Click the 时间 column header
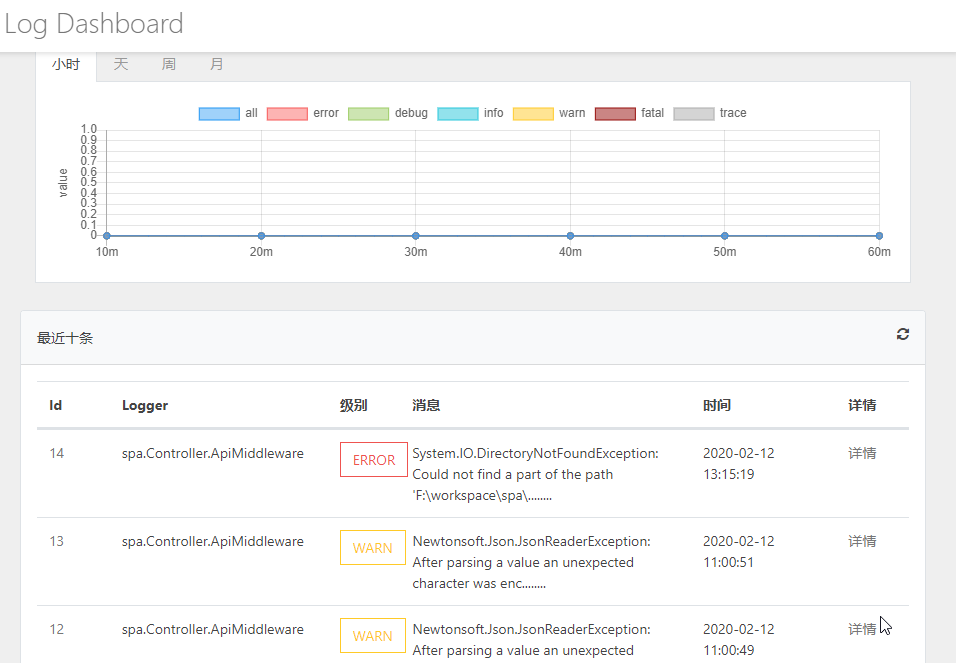The image size is (956, 663). tap(717, 406)
